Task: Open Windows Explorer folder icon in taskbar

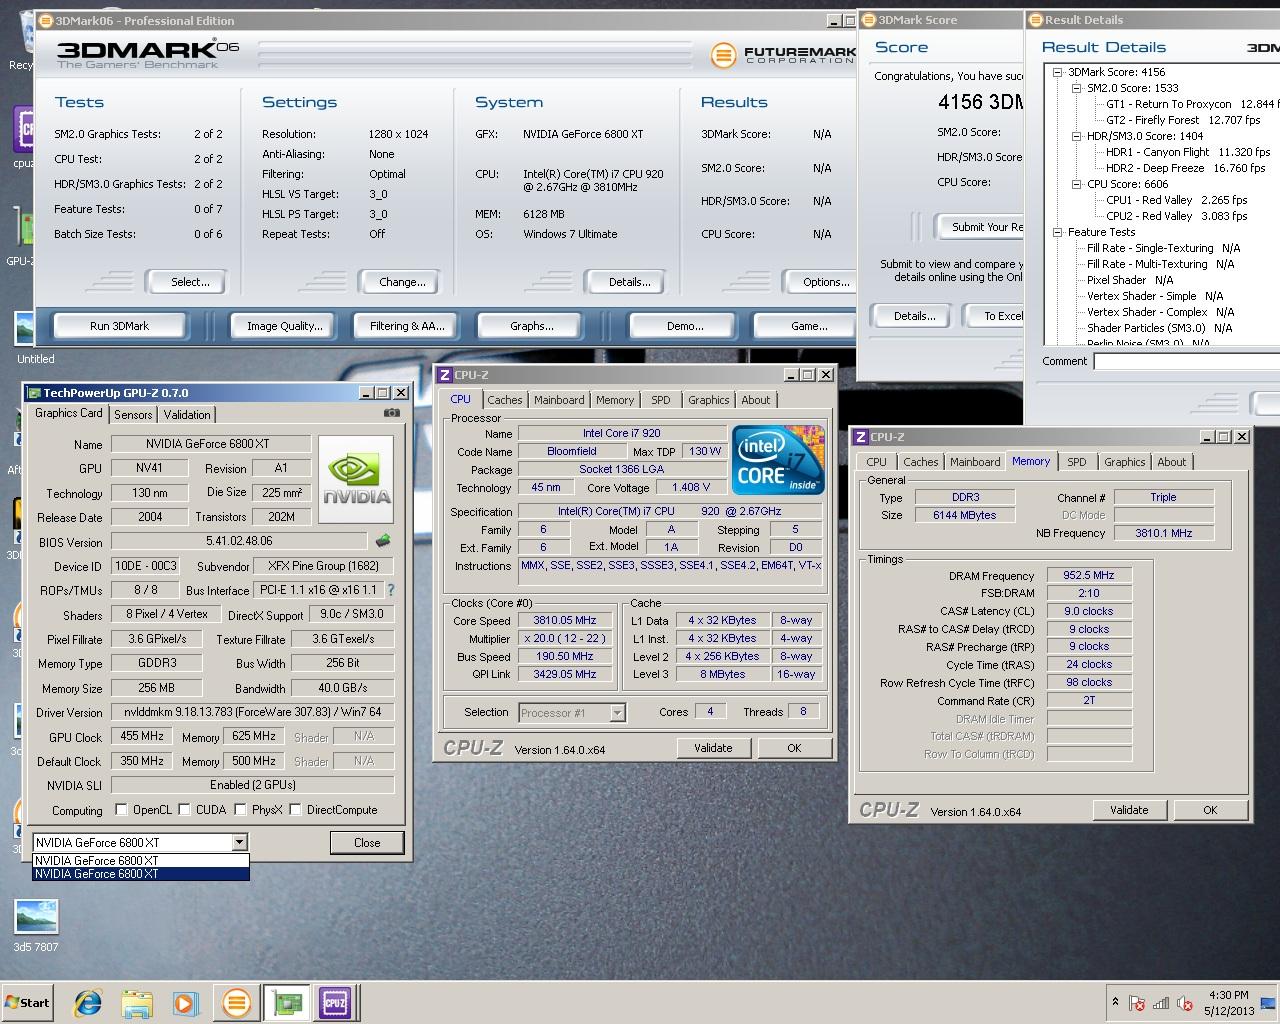Action: (x=137, y=1003)
